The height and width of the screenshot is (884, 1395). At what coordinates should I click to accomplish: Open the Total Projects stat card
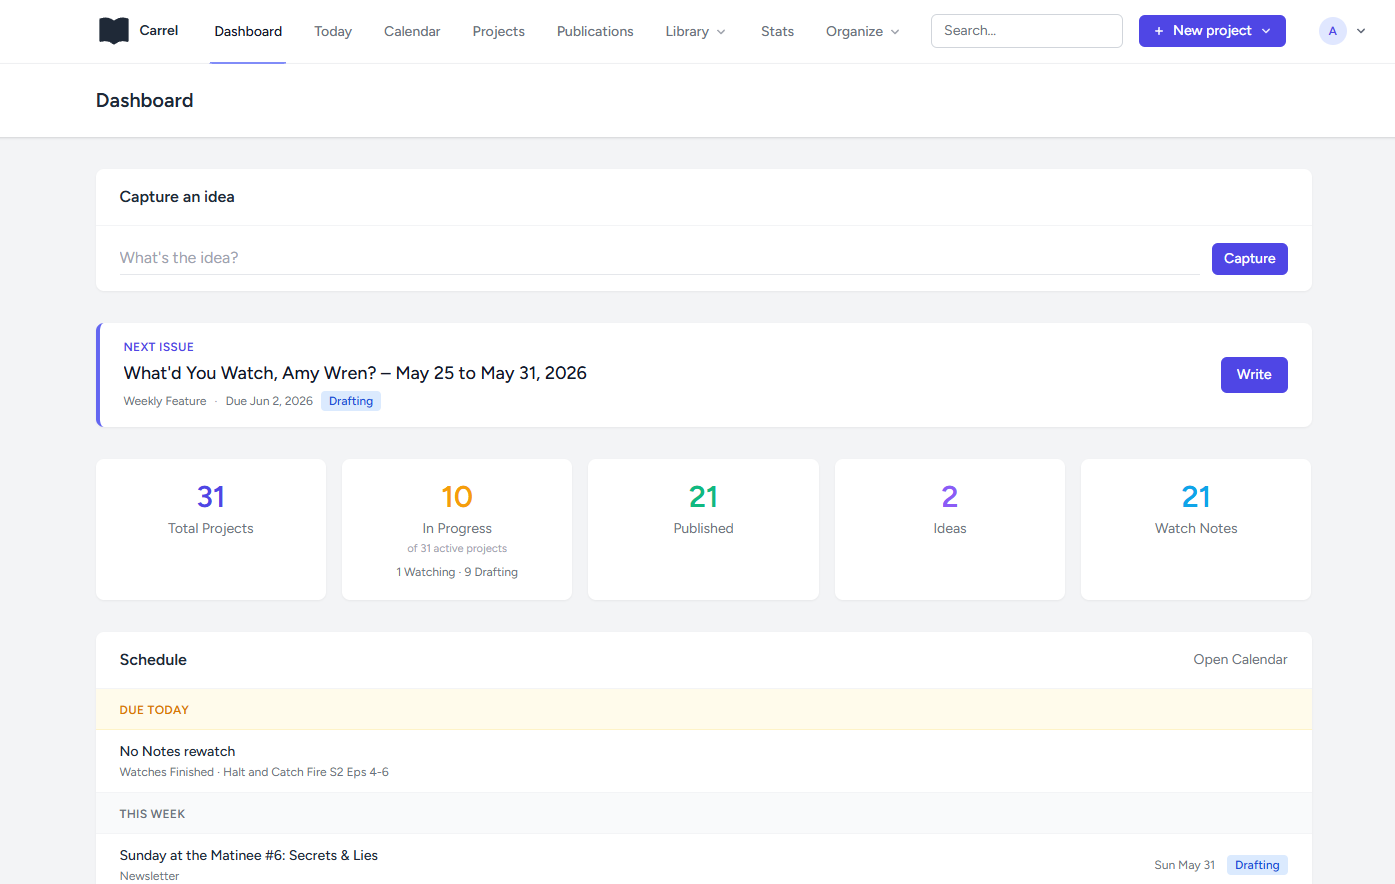pos(211,529)
